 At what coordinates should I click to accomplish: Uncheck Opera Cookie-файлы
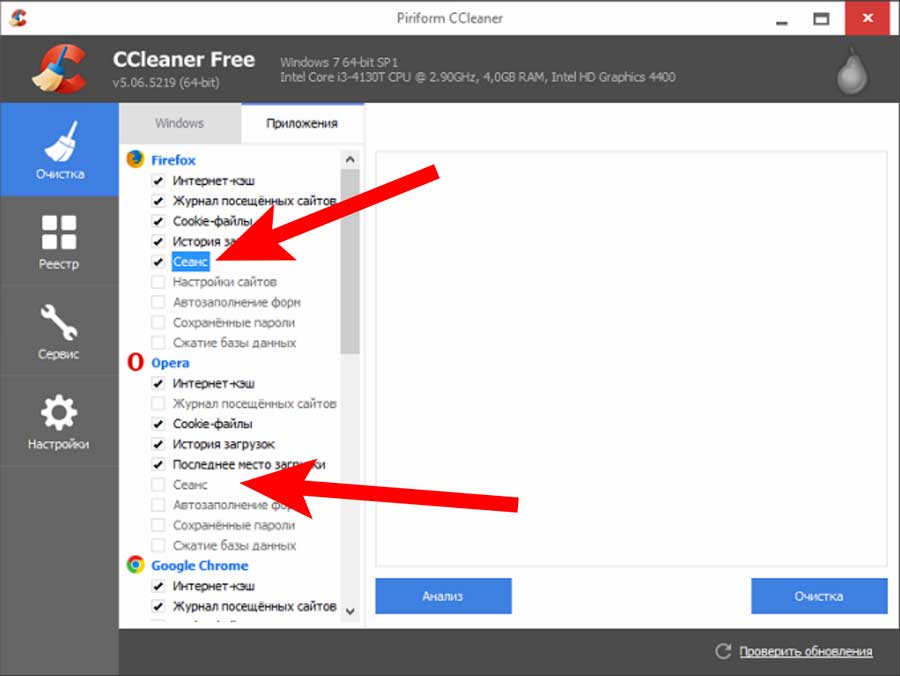click(158, 424)
